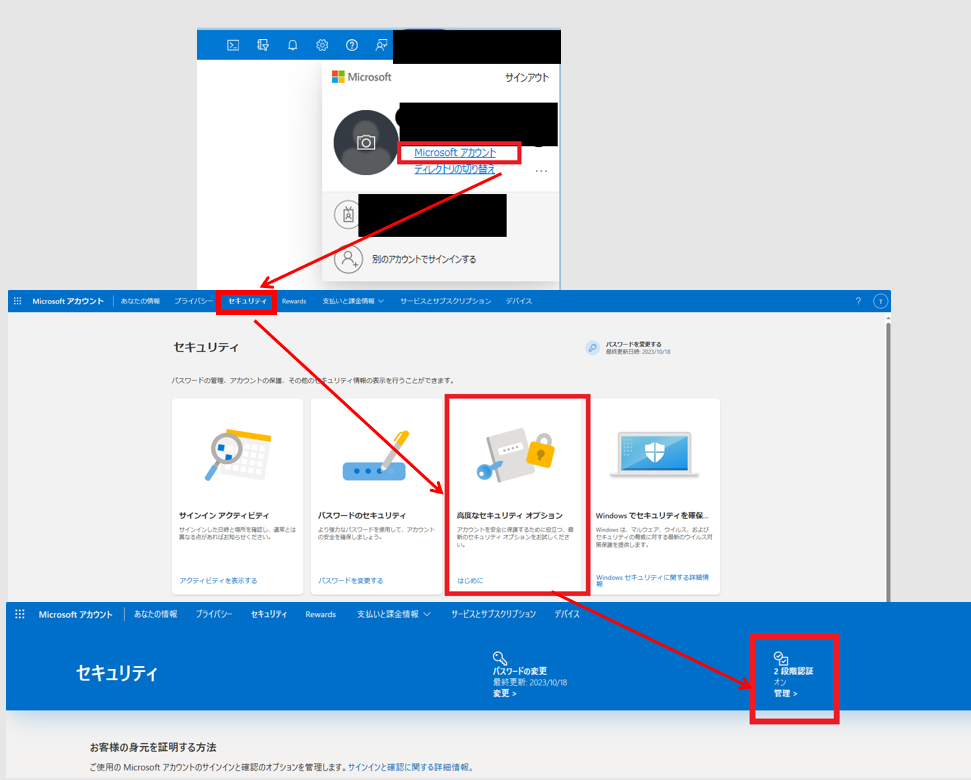
Task: Open サービスとサブスクリプション in the Security overview page nav bar
Action: coord(445,301)
